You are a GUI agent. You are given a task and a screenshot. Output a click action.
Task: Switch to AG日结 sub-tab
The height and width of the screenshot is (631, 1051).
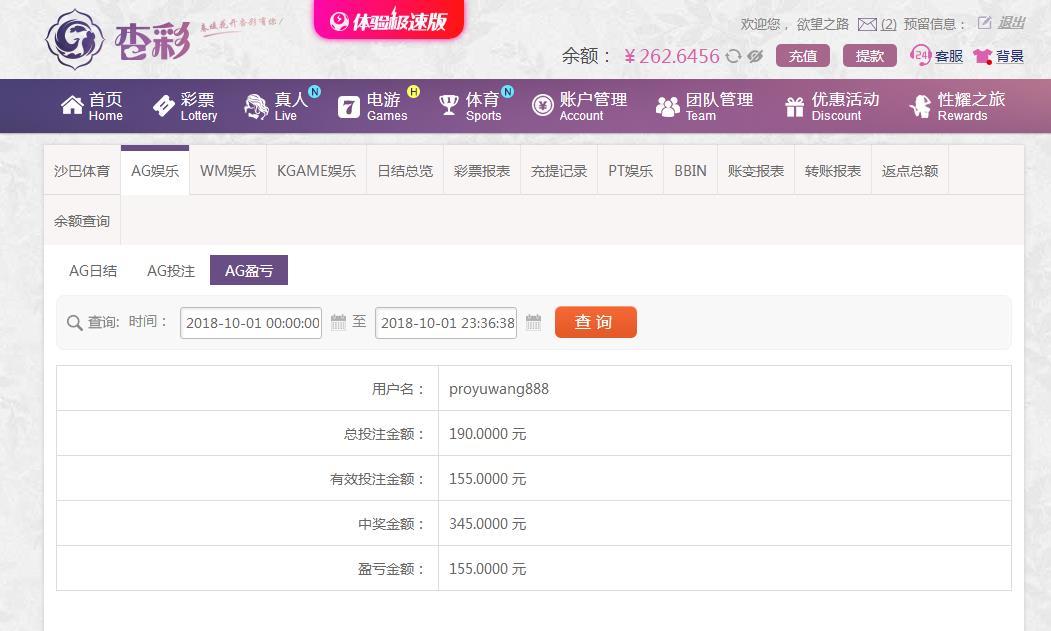tap(93, 271)
